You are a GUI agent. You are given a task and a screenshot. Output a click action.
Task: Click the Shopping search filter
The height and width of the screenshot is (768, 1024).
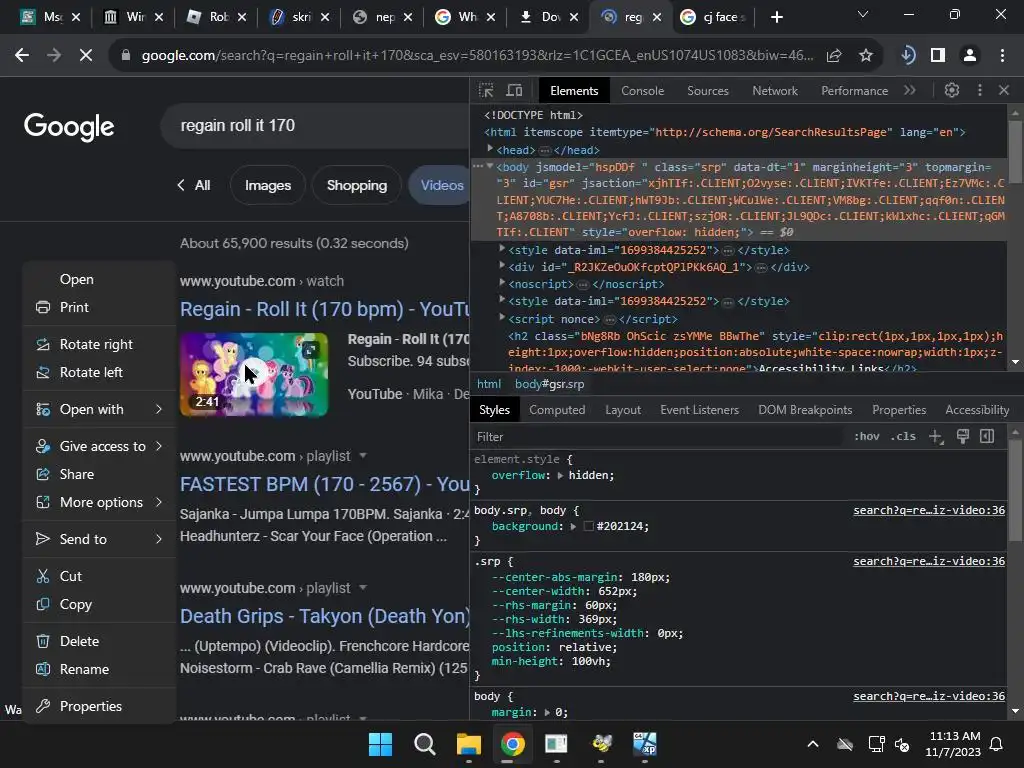[357, 185]
